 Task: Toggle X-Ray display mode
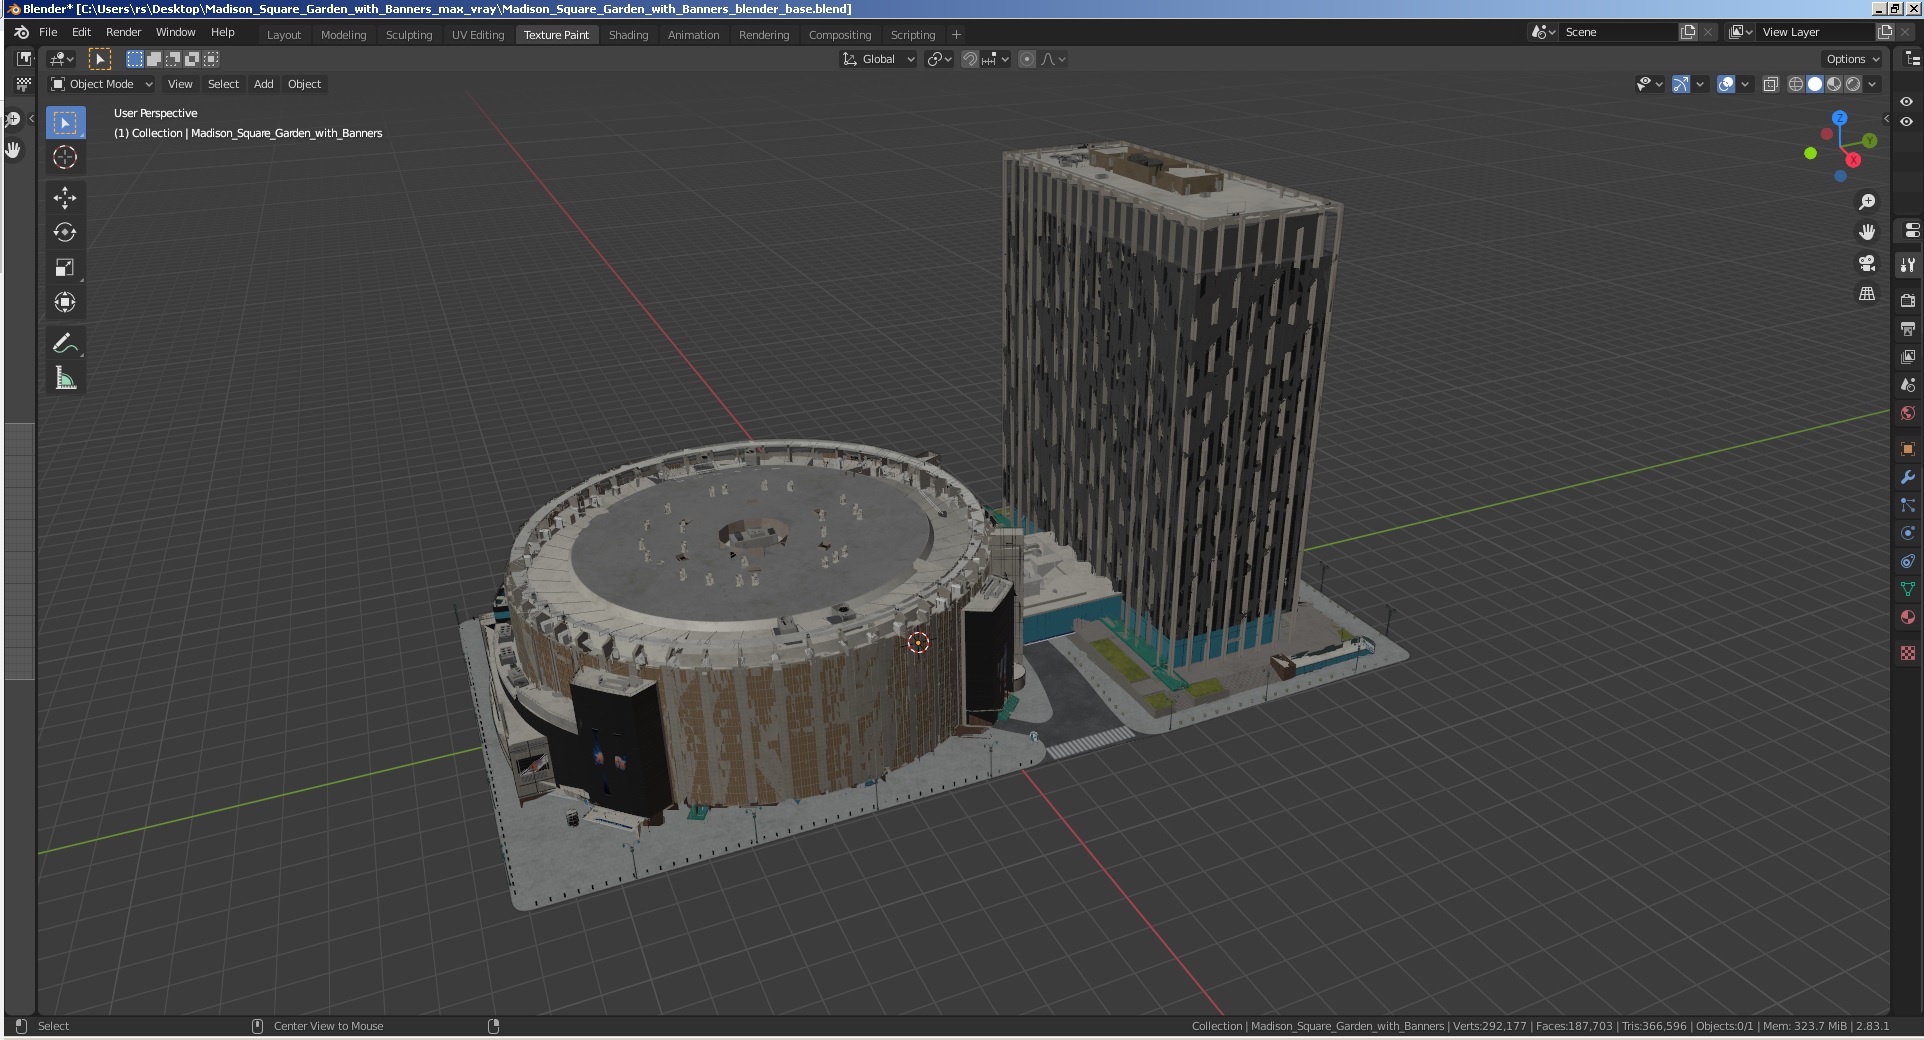[1770, 84]
